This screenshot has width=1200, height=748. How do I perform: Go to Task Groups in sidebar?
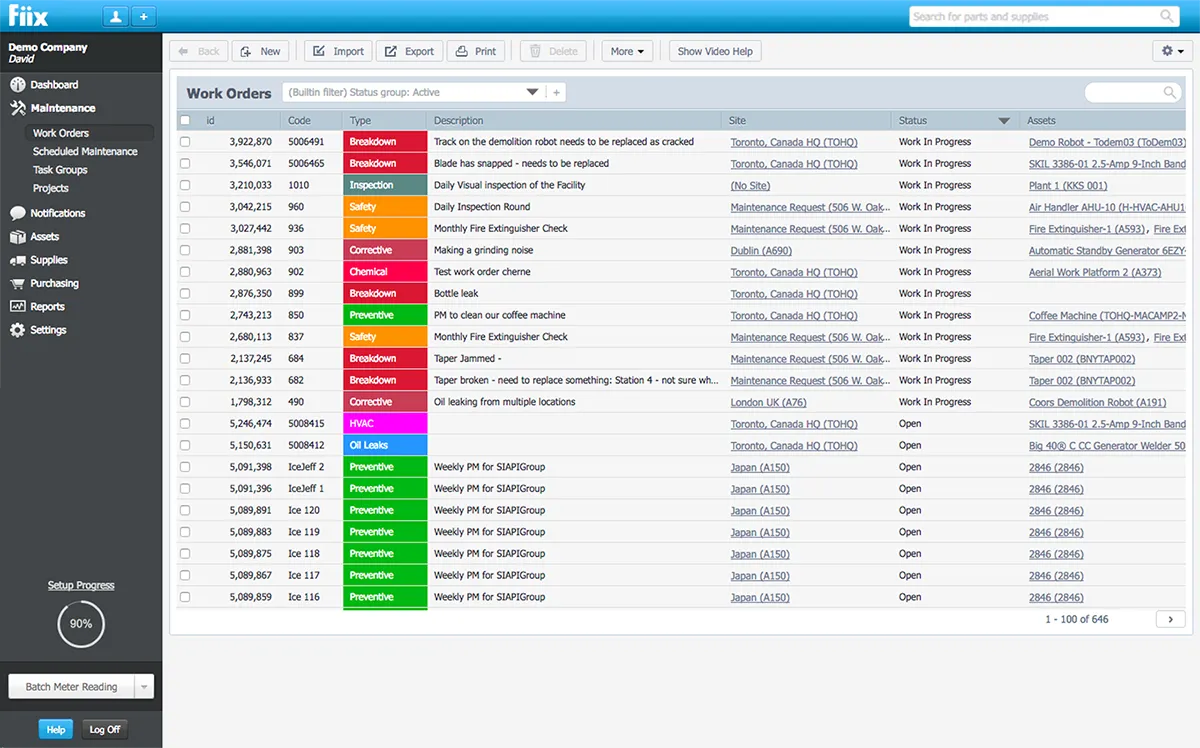tap(60, 170)
